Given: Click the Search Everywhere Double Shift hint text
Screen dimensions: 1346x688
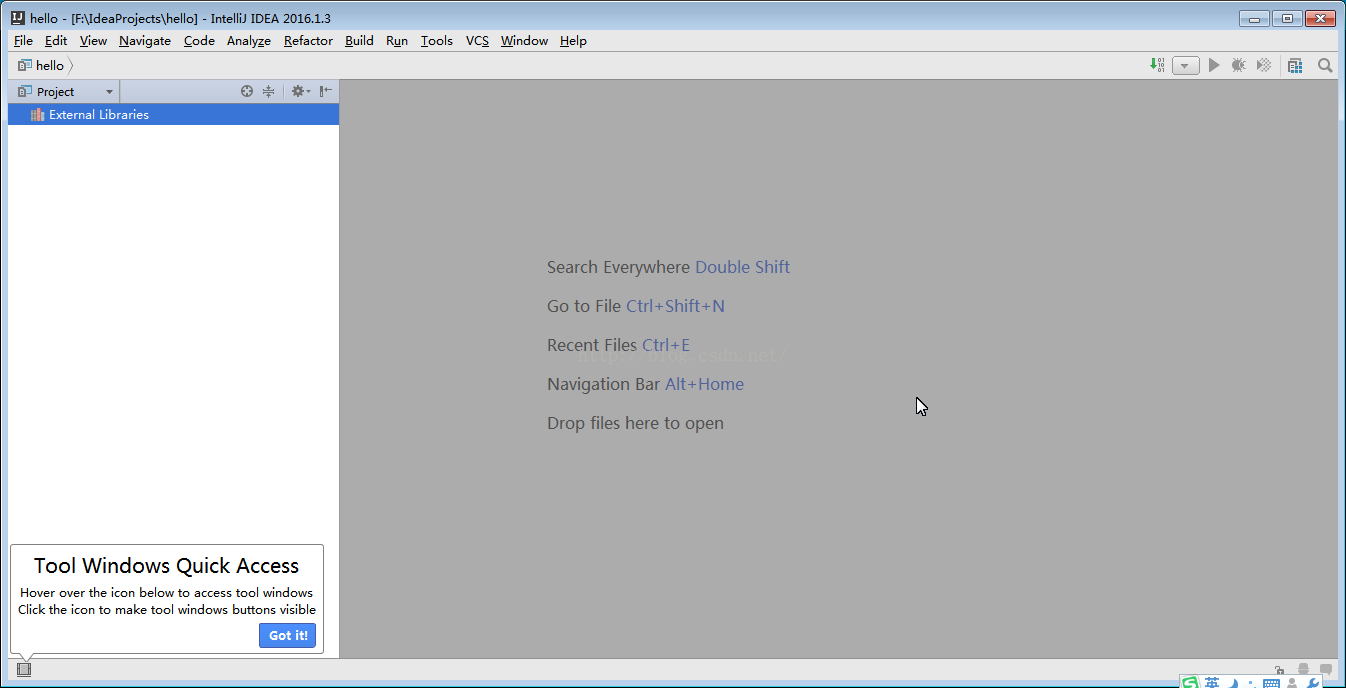Looking at the screenshot, I should point(668,267).
